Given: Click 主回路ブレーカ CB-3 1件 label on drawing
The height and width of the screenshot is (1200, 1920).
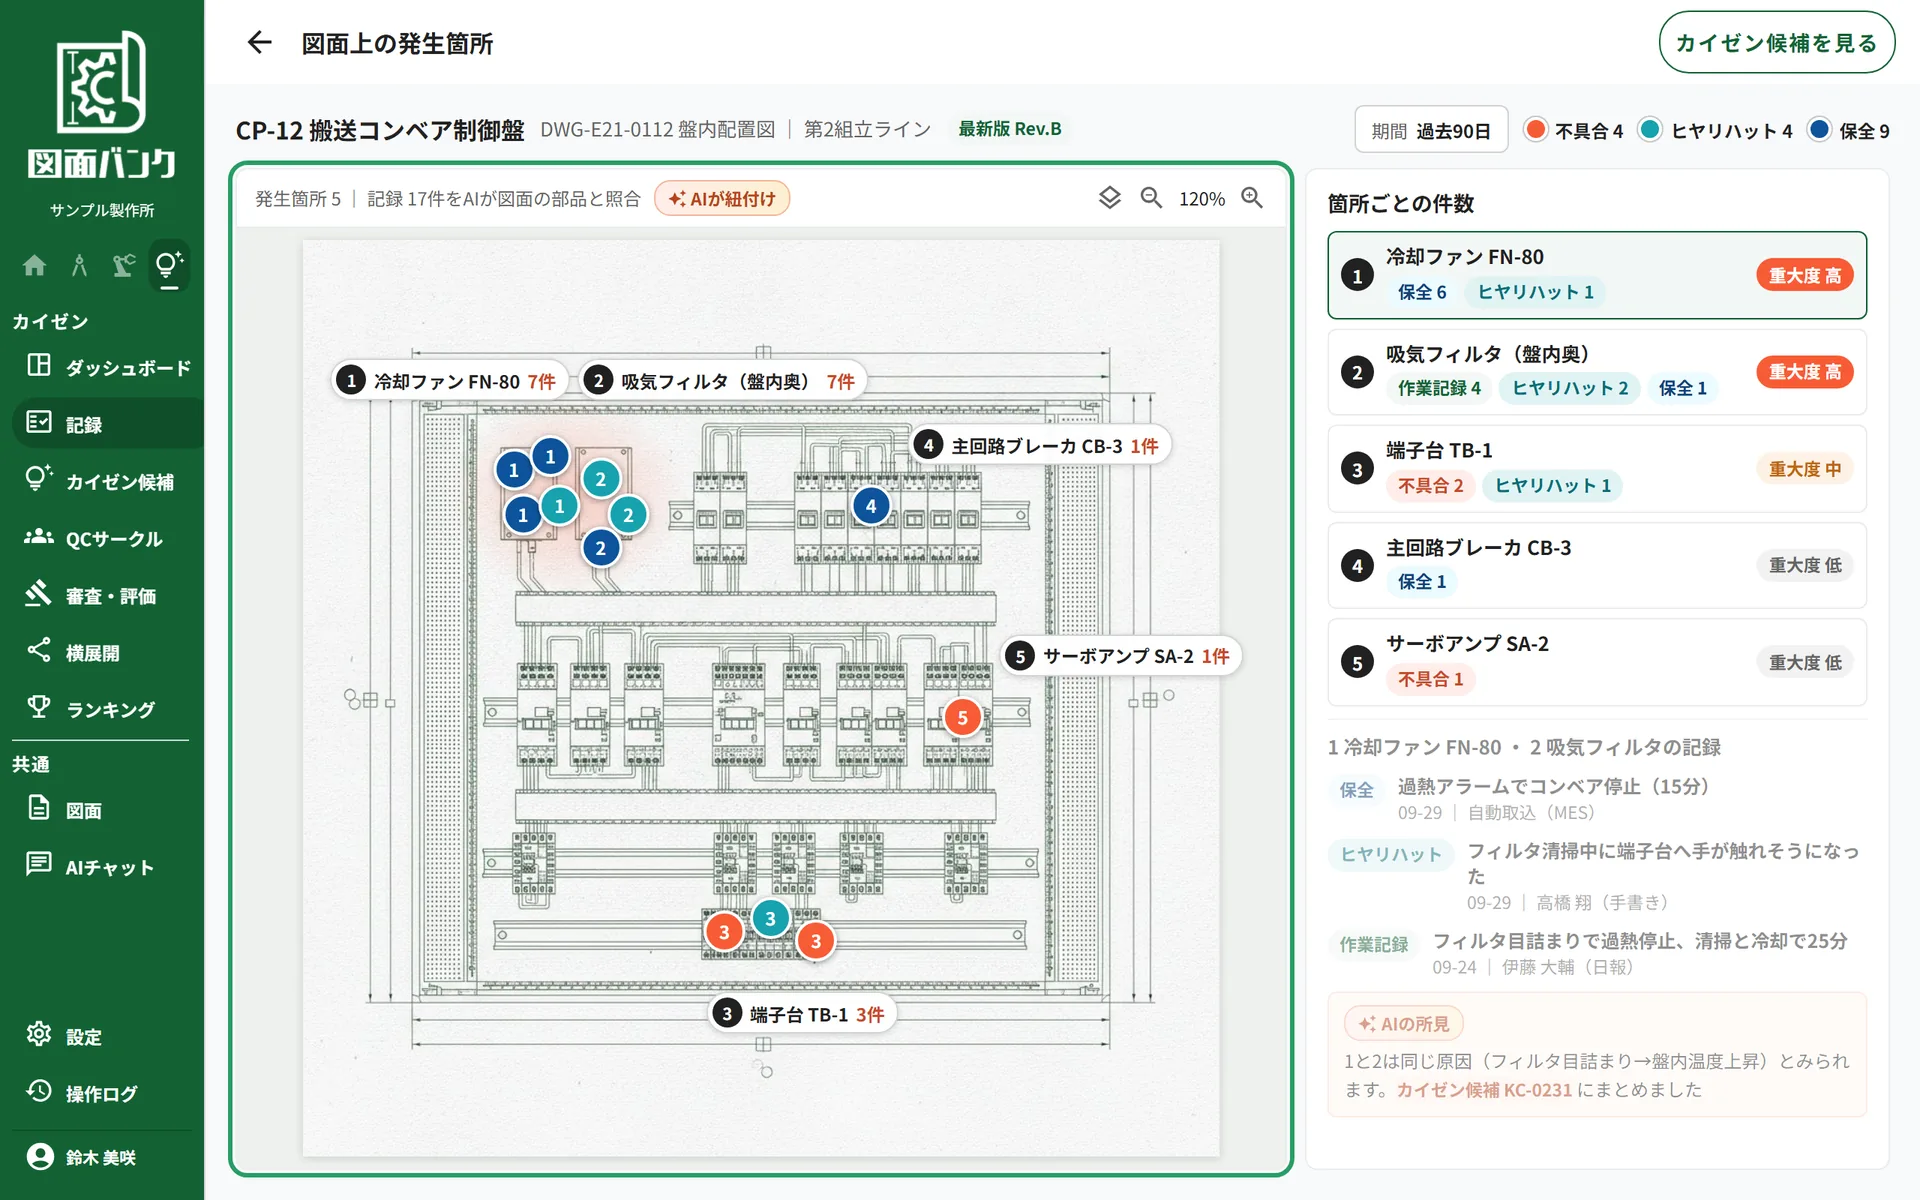Looking at the screenshot, I should coord(1040,445).
